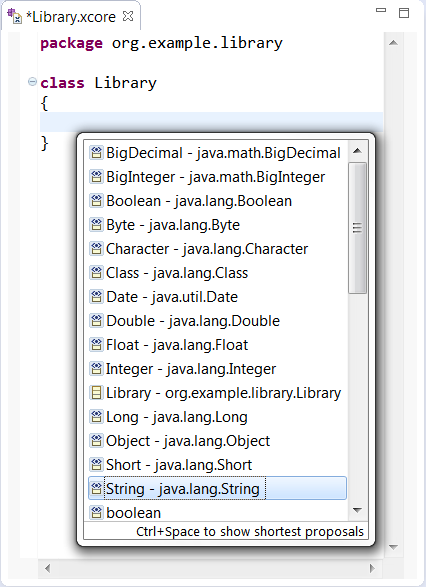Click the data type icon next to Double

click(96, 321)
